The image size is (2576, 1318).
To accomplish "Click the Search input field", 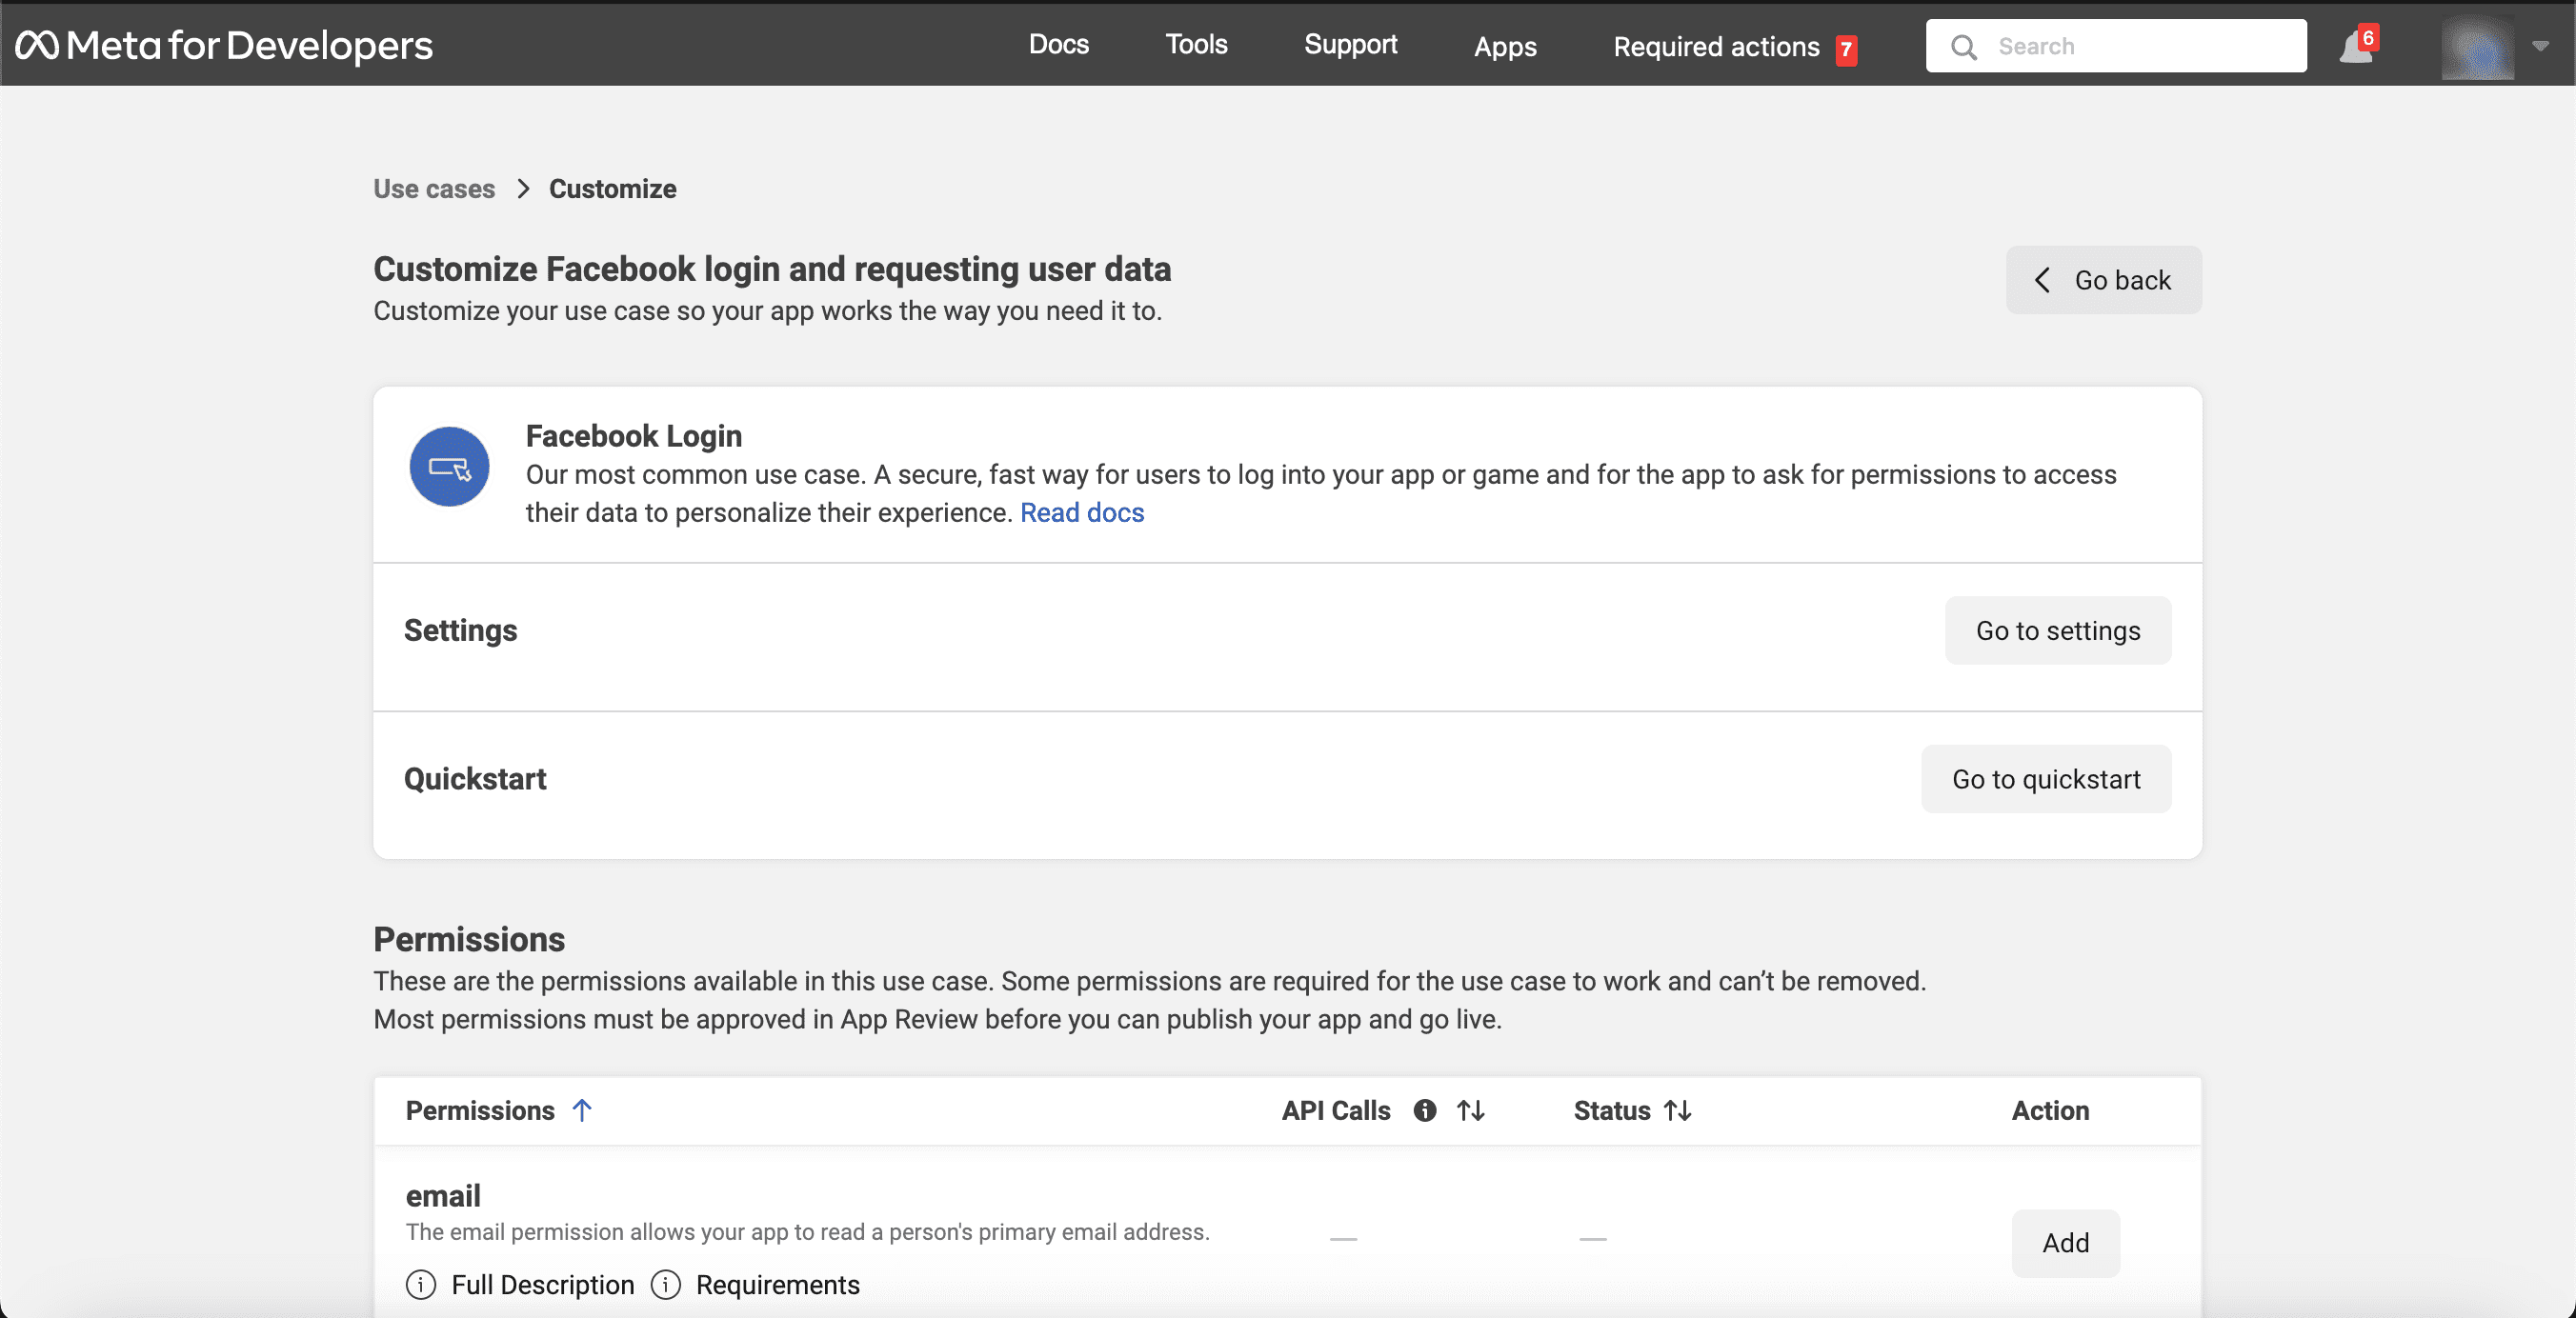I will click(2140, 47).
